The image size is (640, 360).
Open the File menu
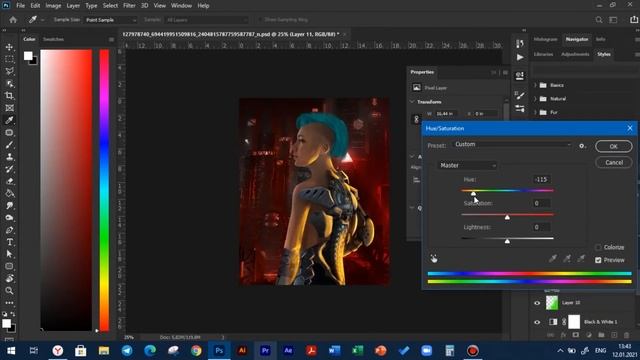coord(20,6)
